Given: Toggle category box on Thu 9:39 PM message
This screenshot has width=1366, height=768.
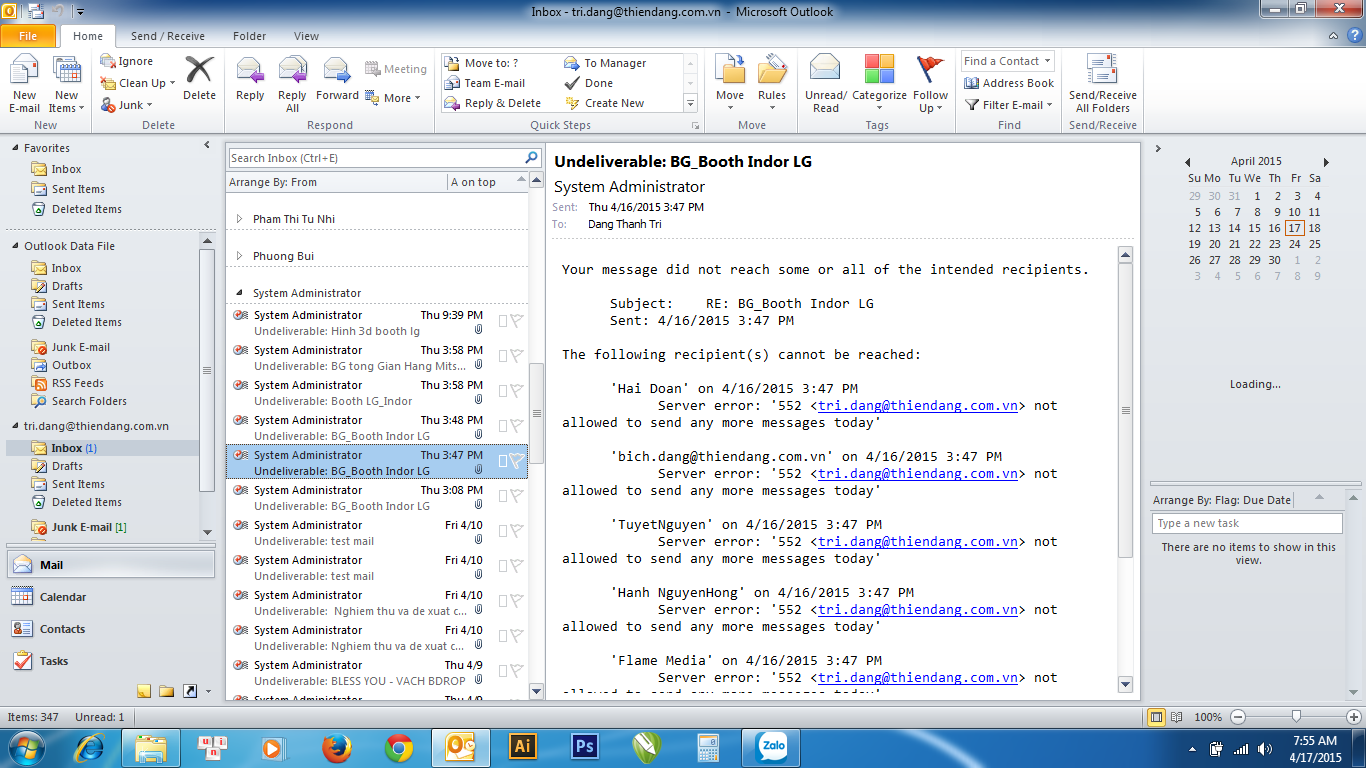Looking at the screenshot, I should coord(503,321).
